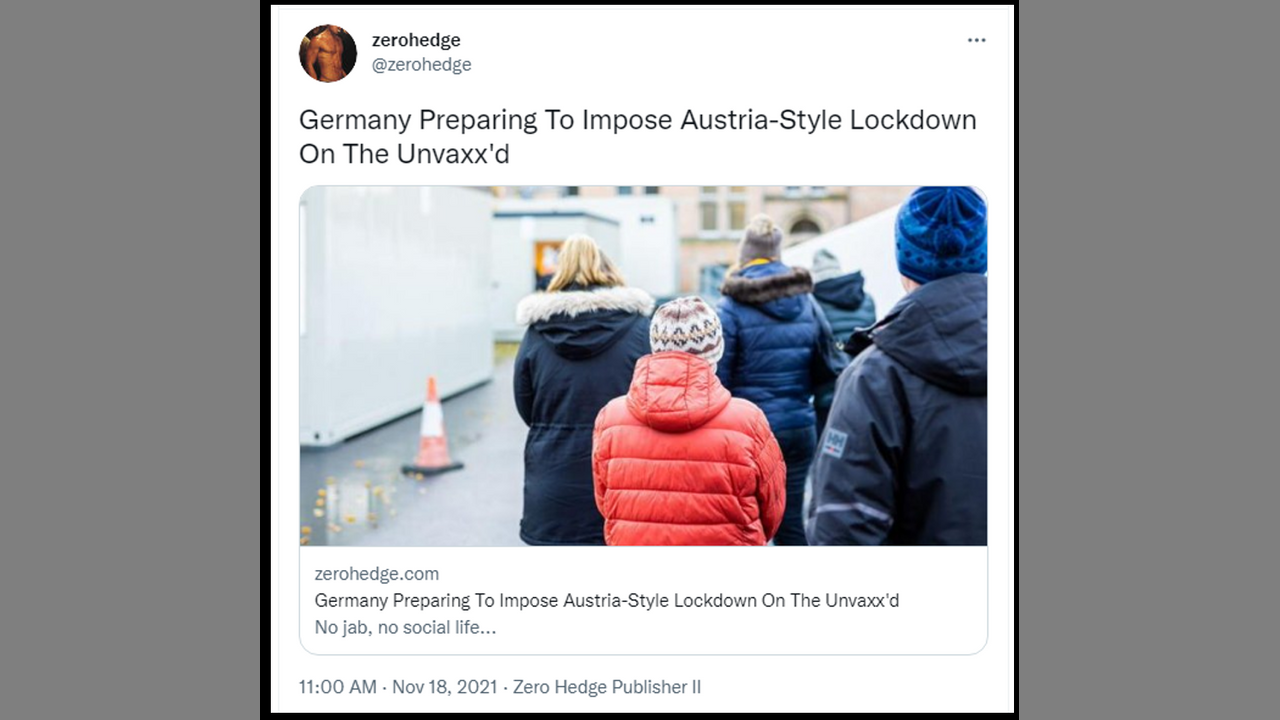Viewport: 1280px width, 720px height.
Task: Open the @zerohedge handle
Action: point(421,65)
